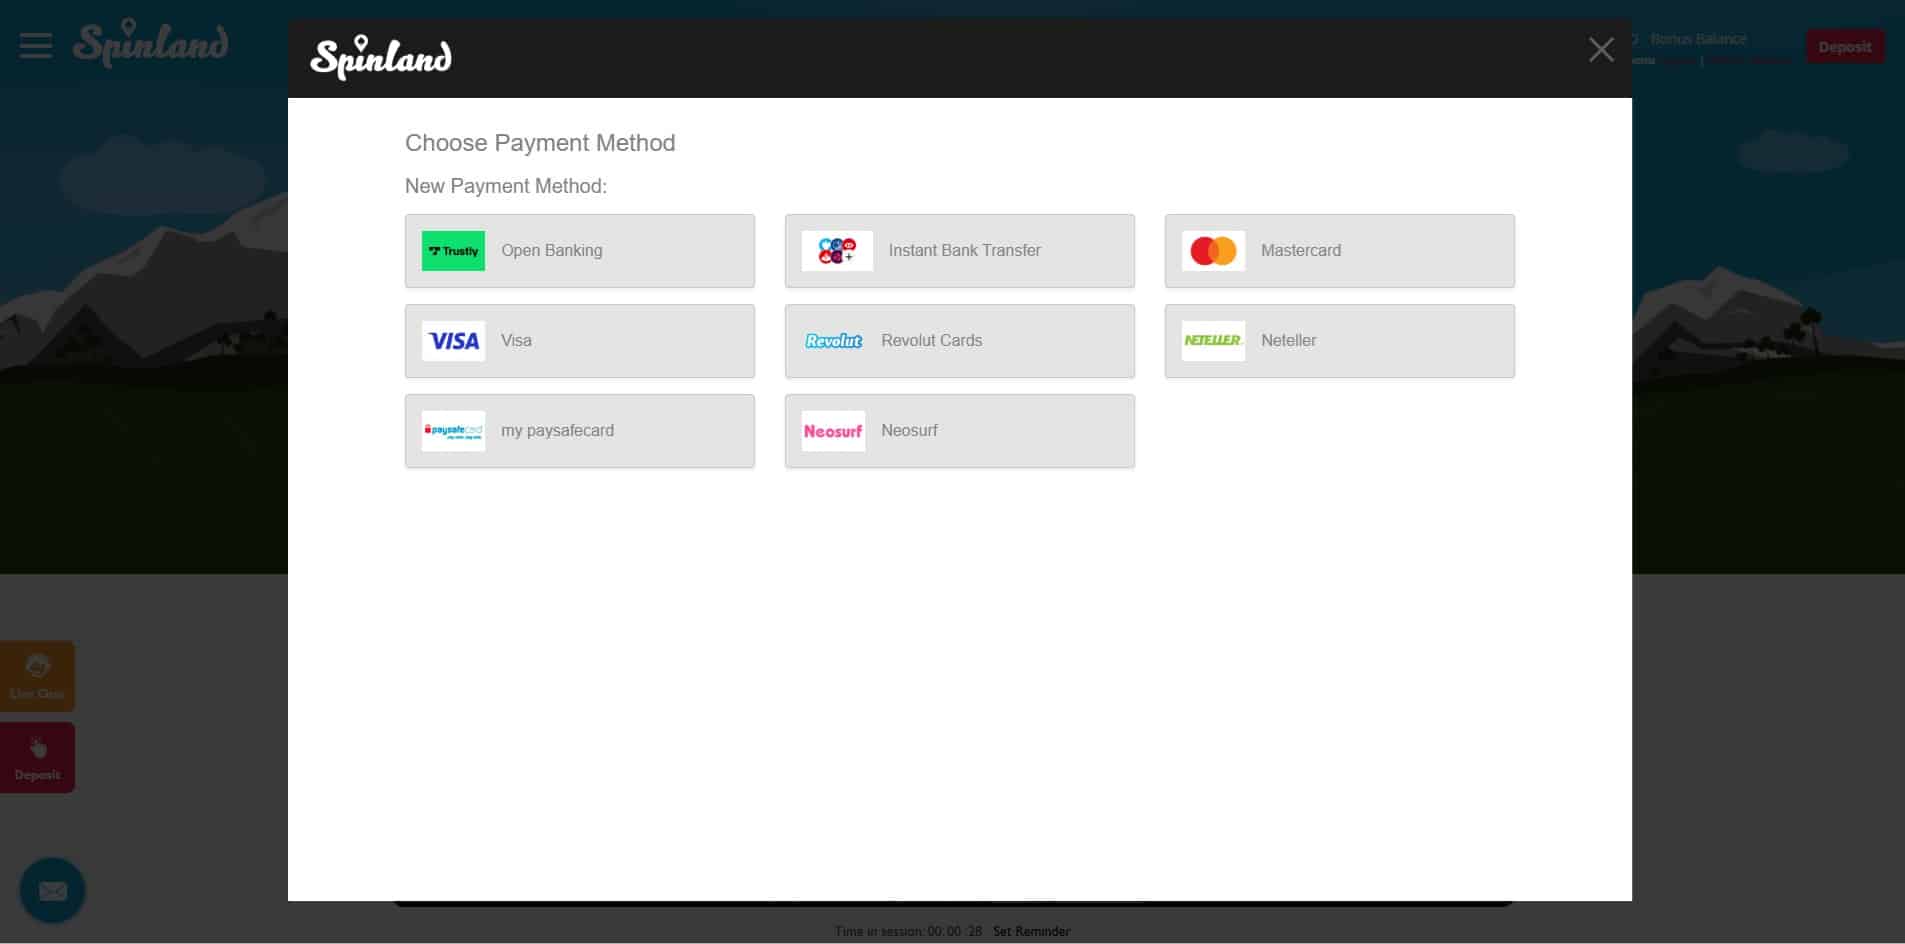1905x944 pixels.
Task: Open the envelope message bubble
Action: coord(52,890)
